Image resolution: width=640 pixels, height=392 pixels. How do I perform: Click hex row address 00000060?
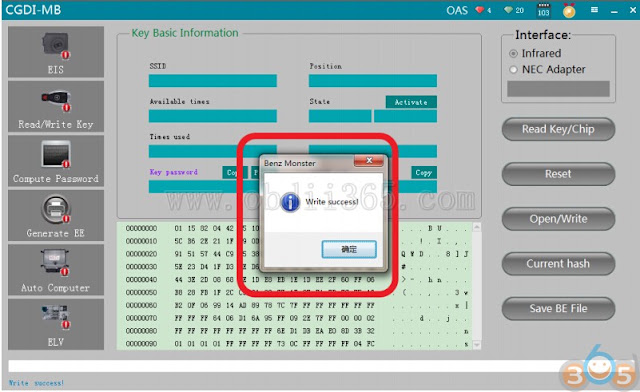[141, 305]
